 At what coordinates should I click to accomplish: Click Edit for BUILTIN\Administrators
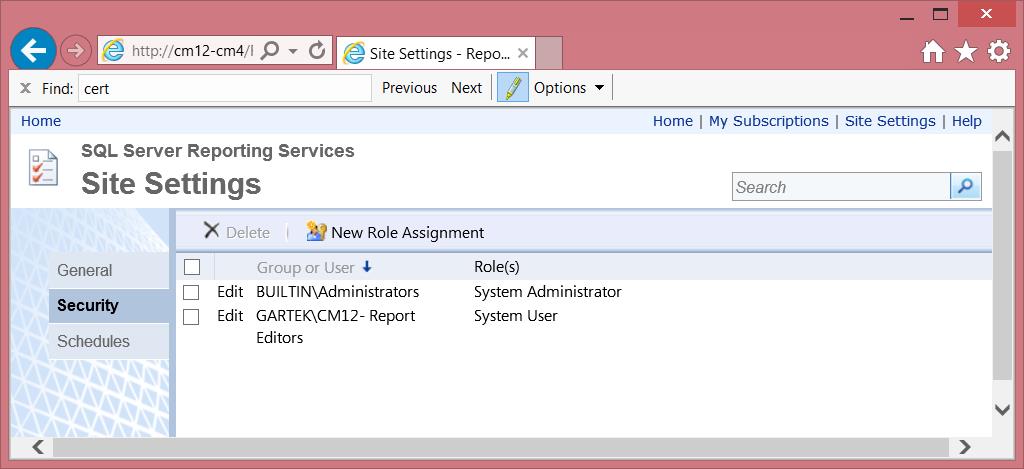coord(230,292)
